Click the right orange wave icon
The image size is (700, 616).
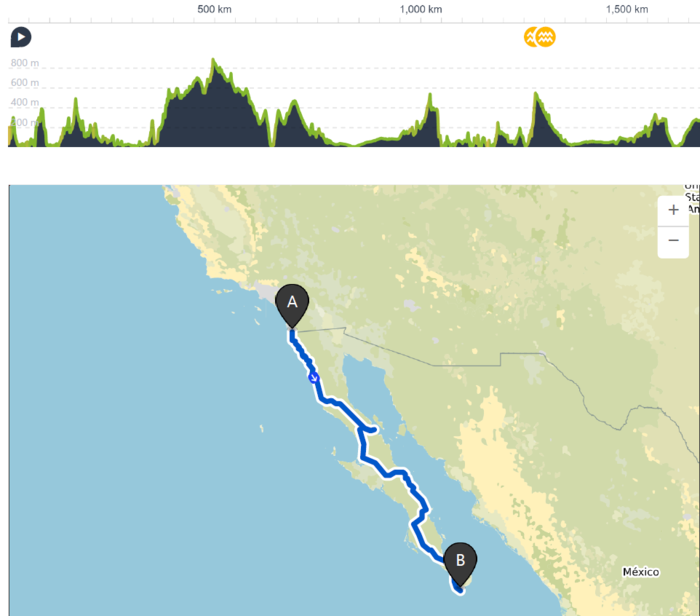pyautogui.click(x=546, y=38)
